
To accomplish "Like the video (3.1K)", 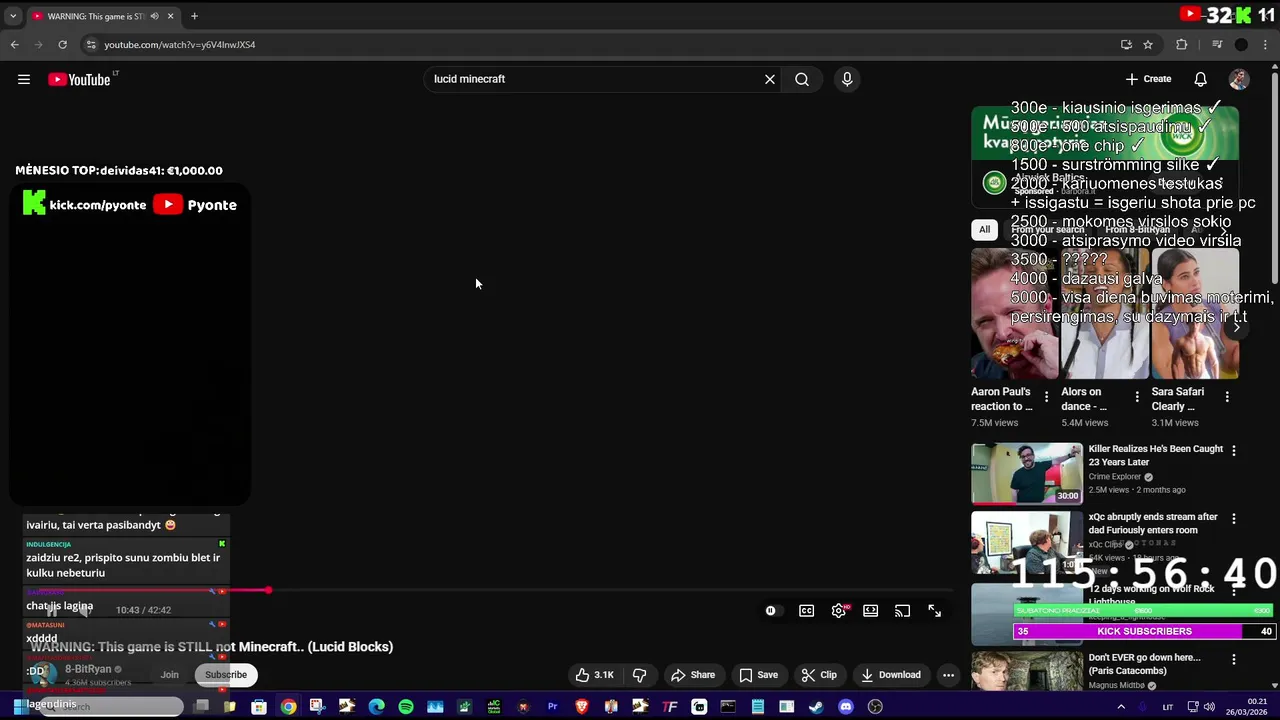I will coord(594,675).
